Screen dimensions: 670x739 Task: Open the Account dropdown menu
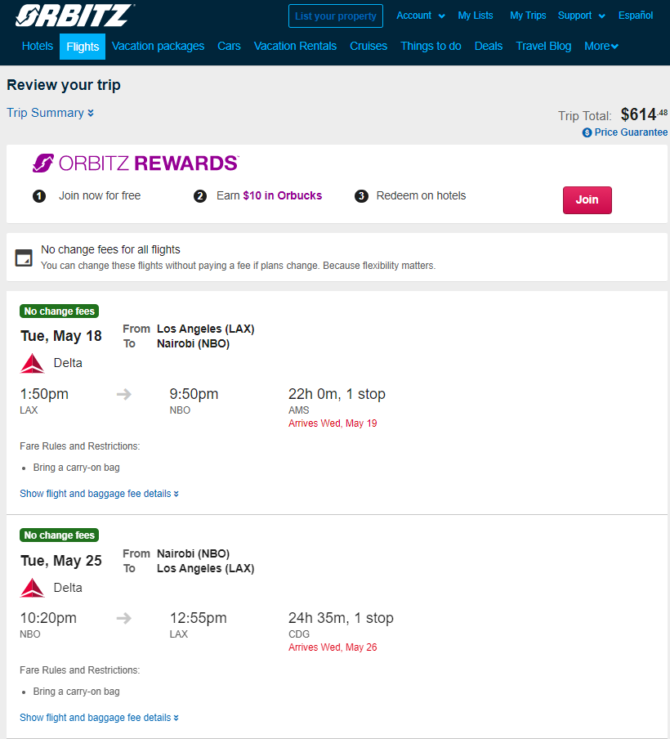pyautogui.click(x=421, y=16)
